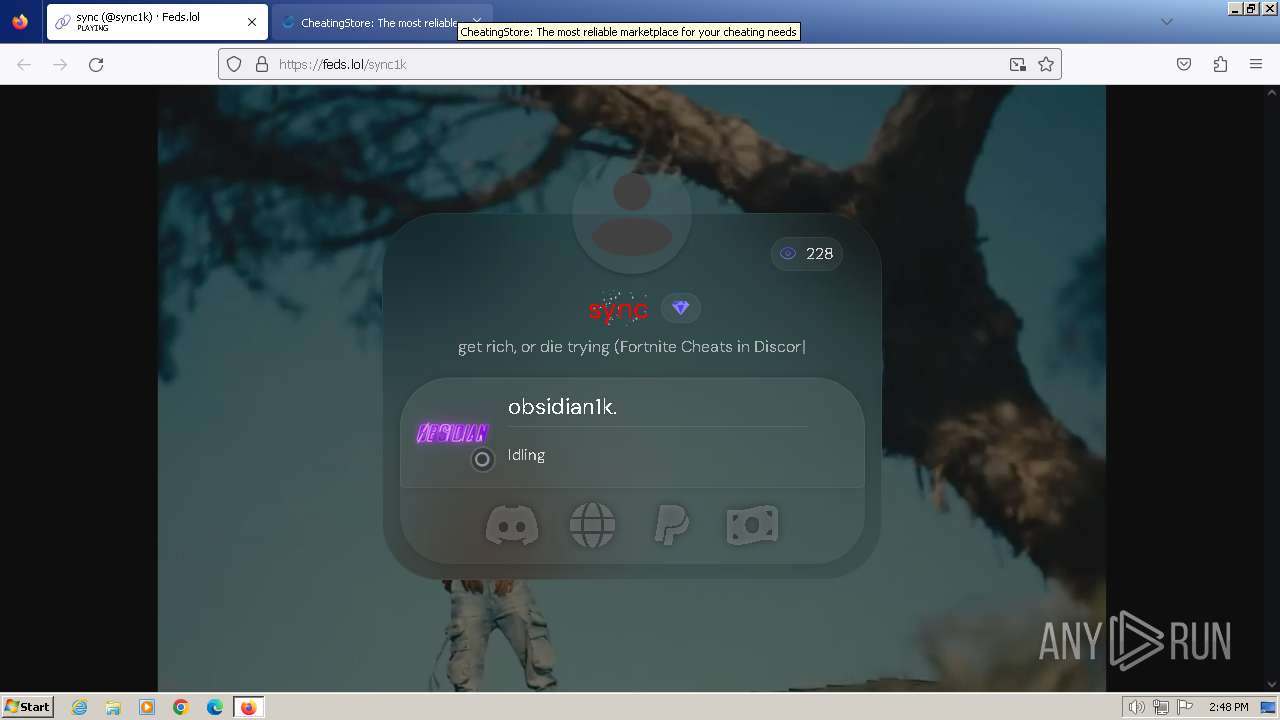This screenshot has width=1280, height=720.
Task: Focus the URL address bar
Action: 640,64
